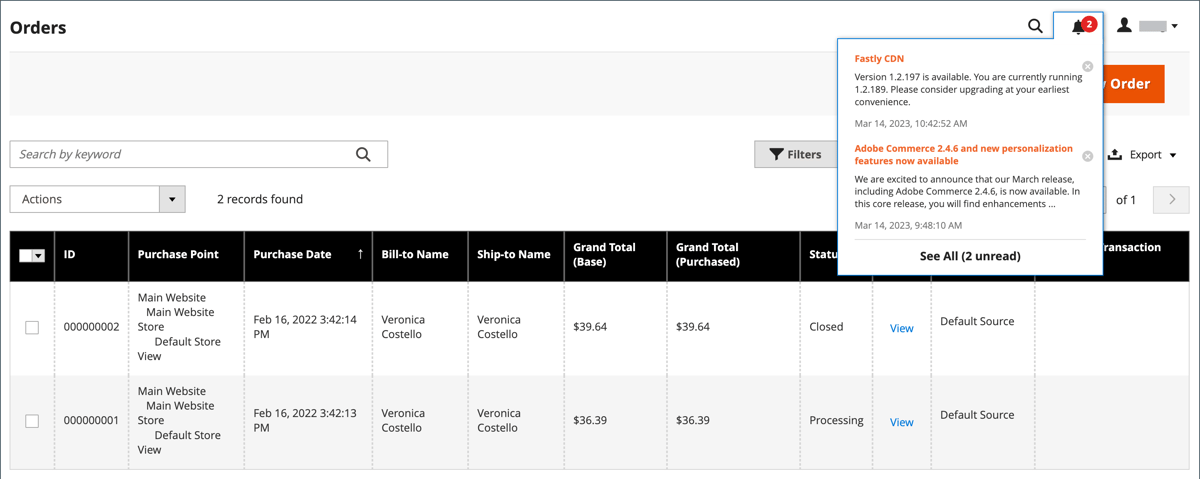Click the user account icon
The height and width of the screenshot is (479, 1200).
click(x=1125, y=26)
